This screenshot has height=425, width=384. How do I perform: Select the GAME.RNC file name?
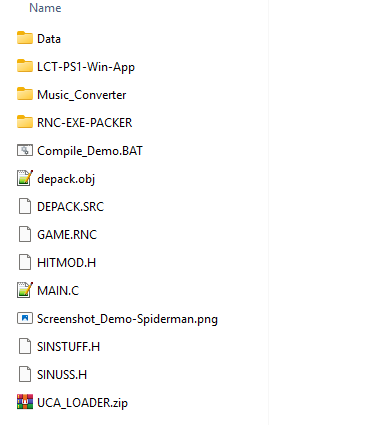click(x=67, y=235)
